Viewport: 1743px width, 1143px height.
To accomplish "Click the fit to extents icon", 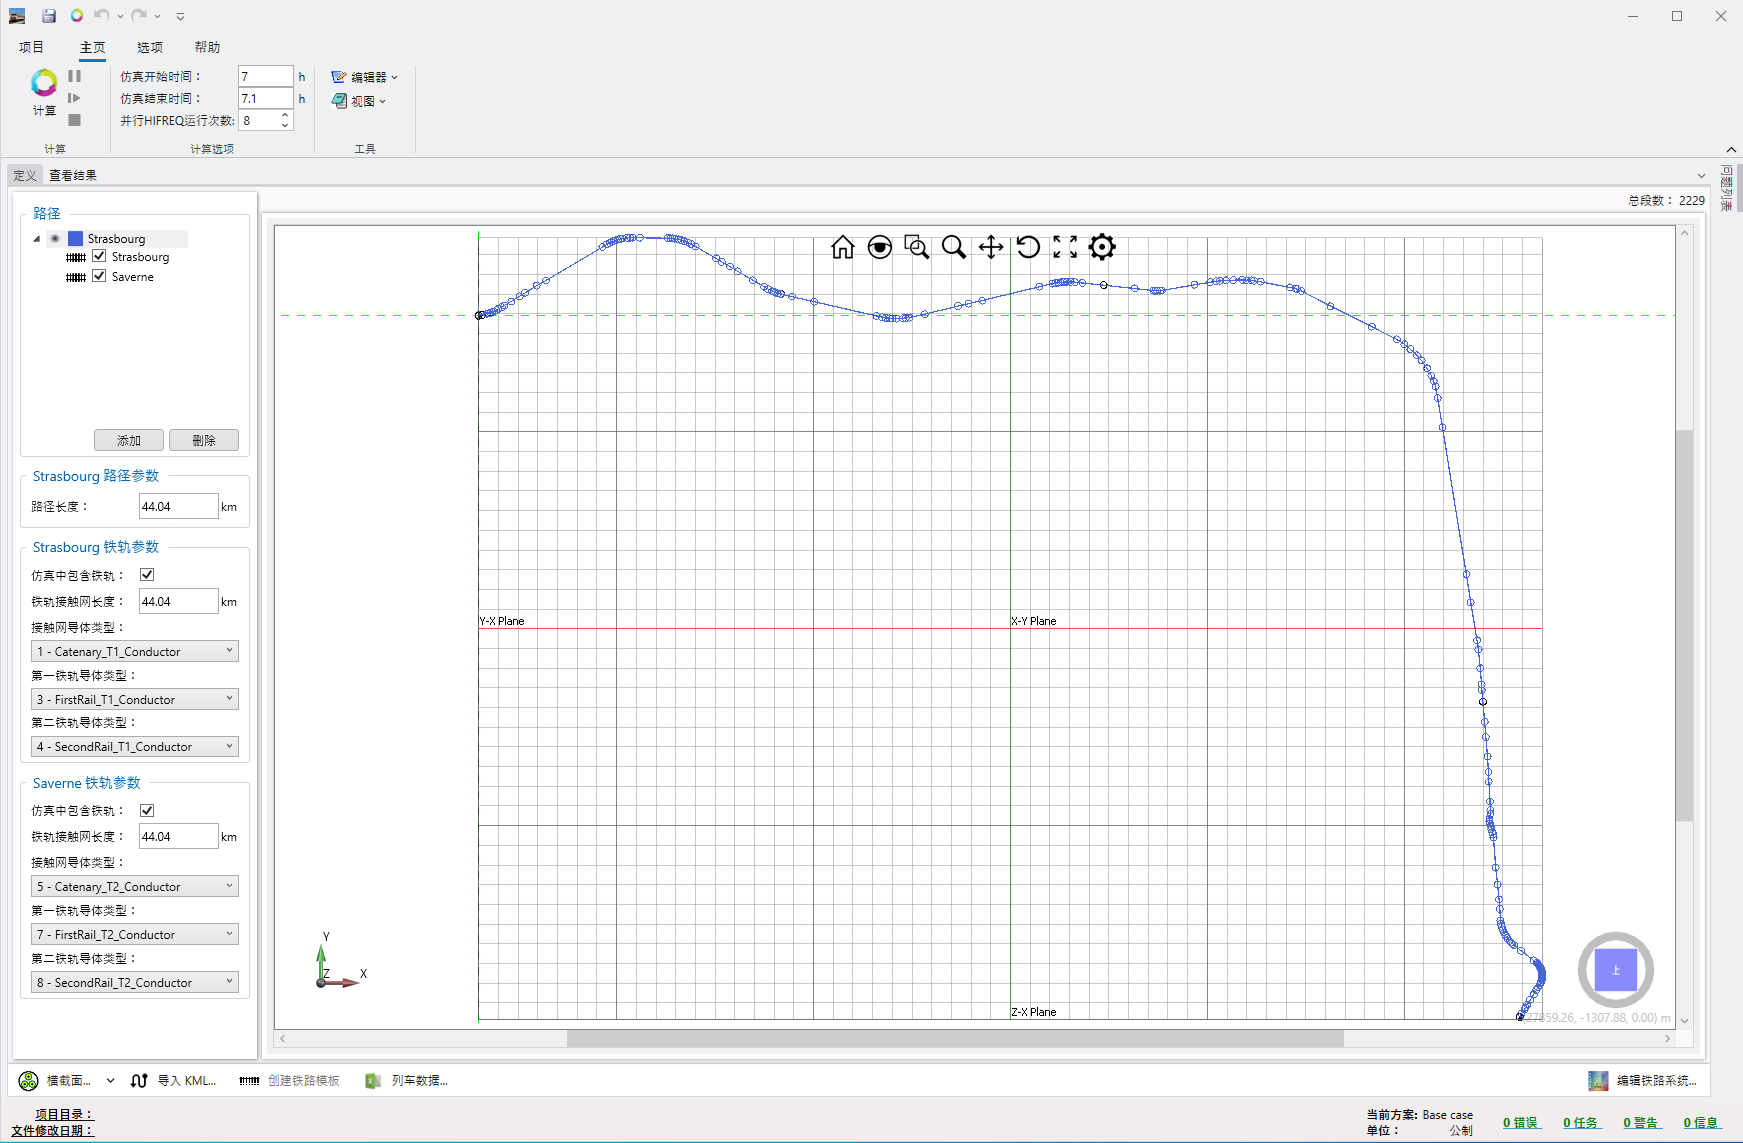I will tap(1065, 247).
